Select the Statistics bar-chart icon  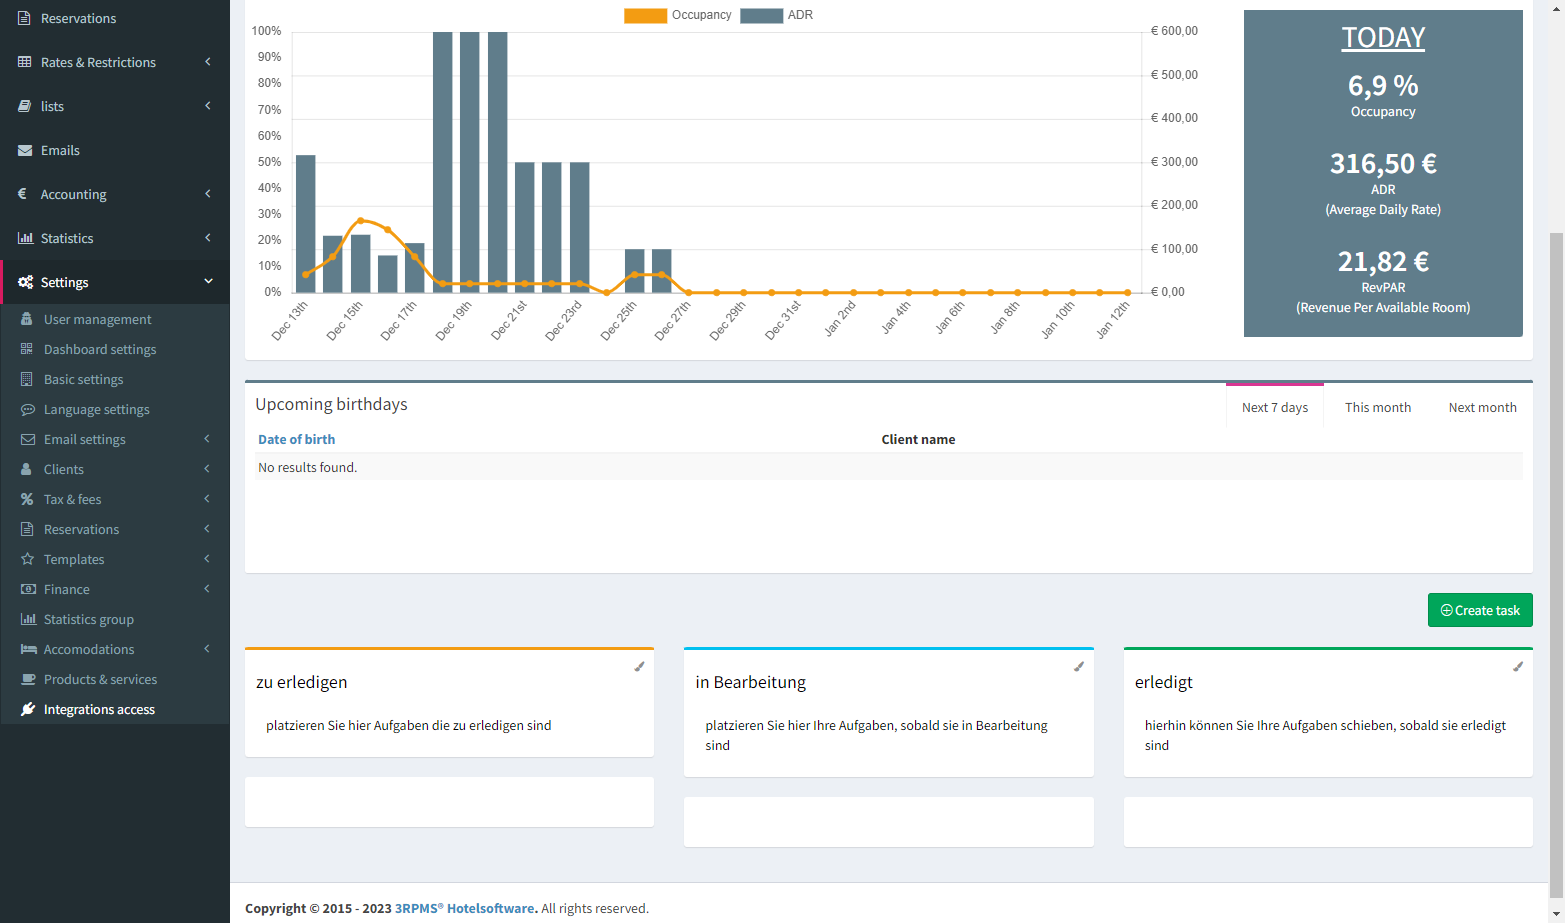25,238
